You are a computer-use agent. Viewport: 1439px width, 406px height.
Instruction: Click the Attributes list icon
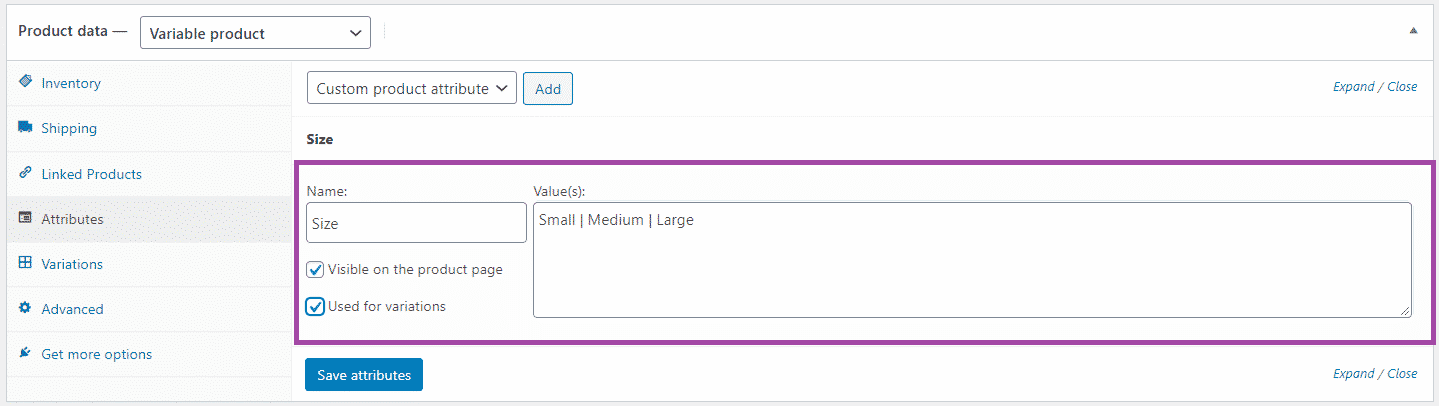point(25,218)
